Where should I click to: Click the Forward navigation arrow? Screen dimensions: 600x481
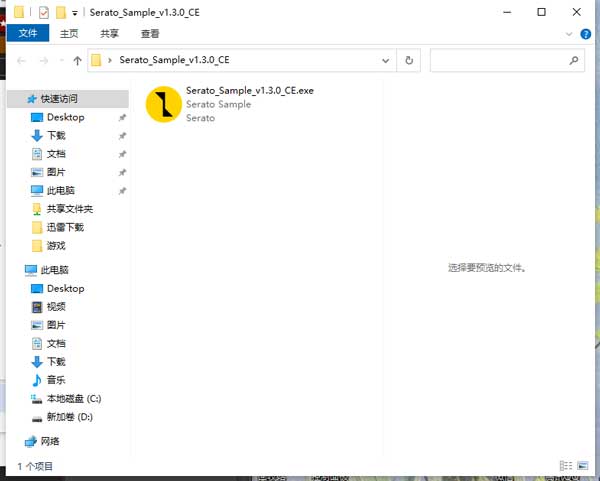[44, 60]
